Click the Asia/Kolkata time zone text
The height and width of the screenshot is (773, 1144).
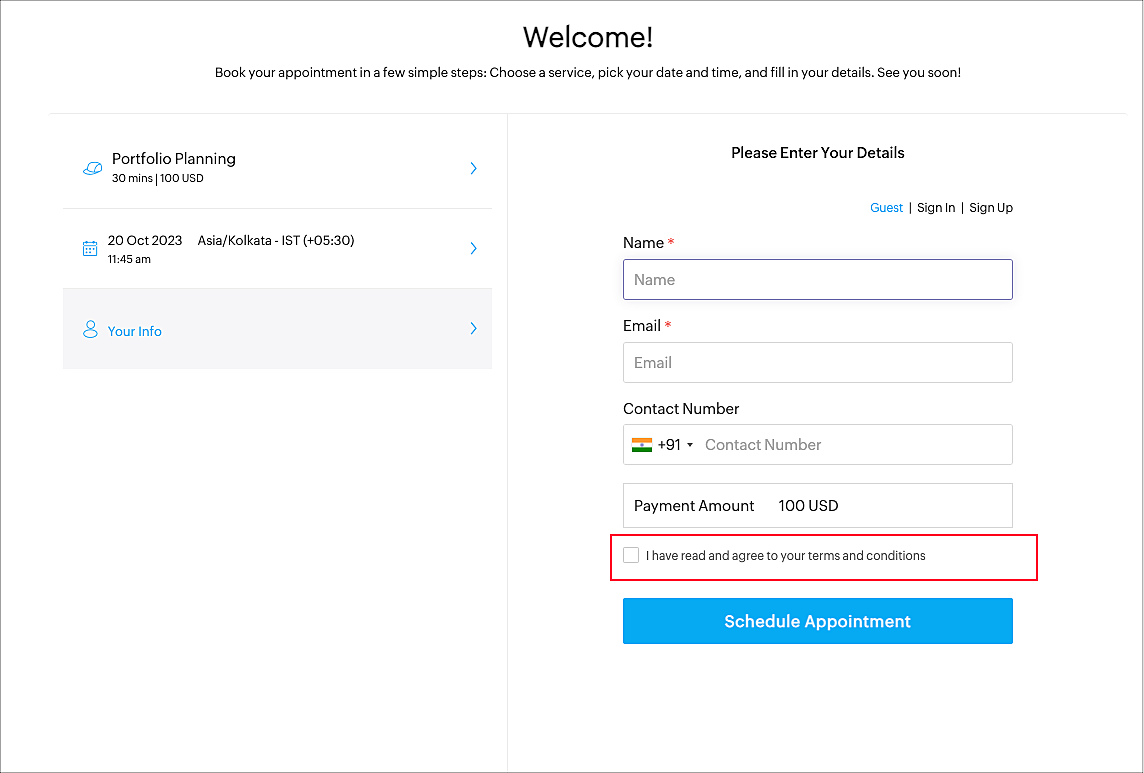pos(276,240)
